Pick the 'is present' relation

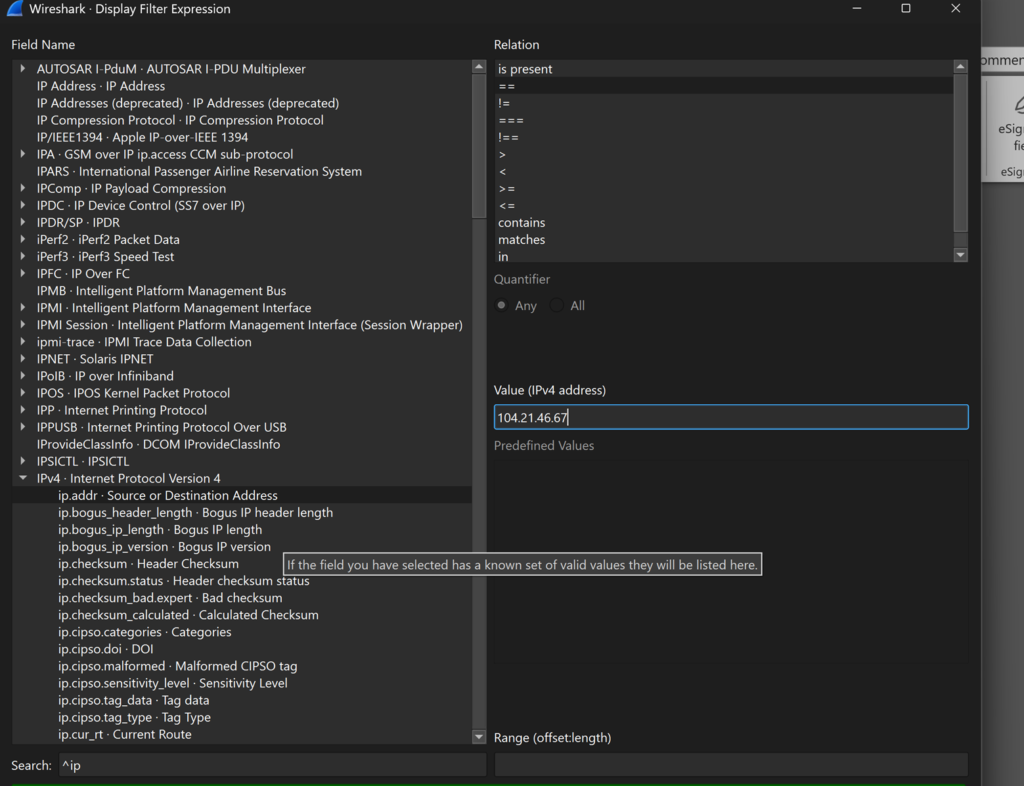tap(525, 70)
